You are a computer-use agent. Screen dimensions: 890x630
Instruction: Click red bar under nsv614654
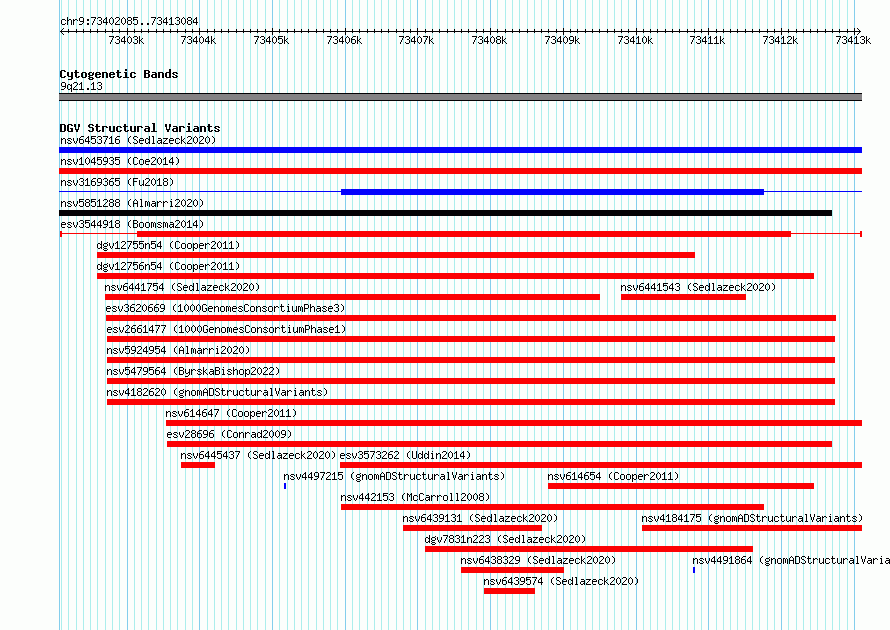click(x=681, y=486)
